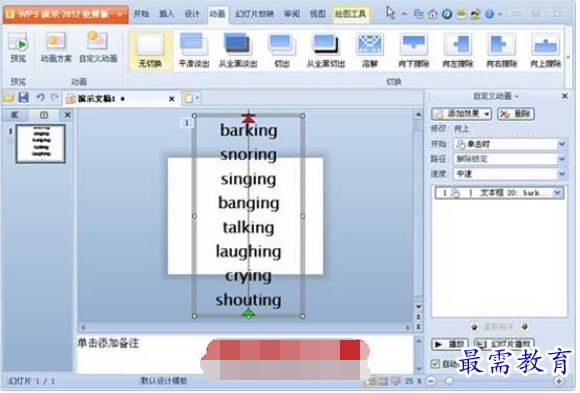
Task: Click the next slide double arrow button
Action: pyautogui.click(x=418, y=328)
